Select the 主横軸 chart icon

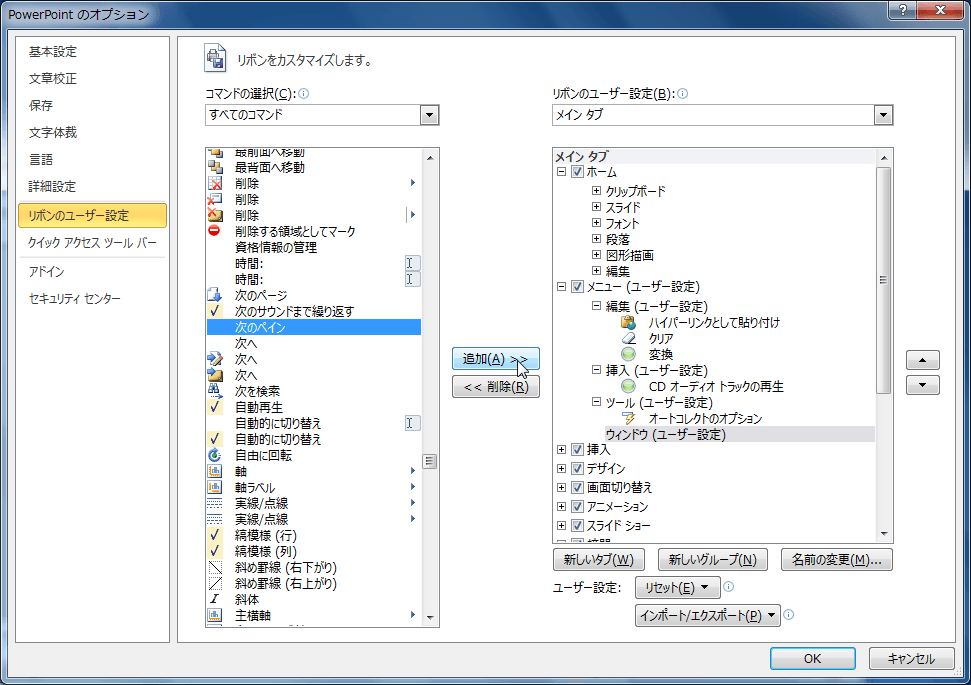[x=214, y=615]
